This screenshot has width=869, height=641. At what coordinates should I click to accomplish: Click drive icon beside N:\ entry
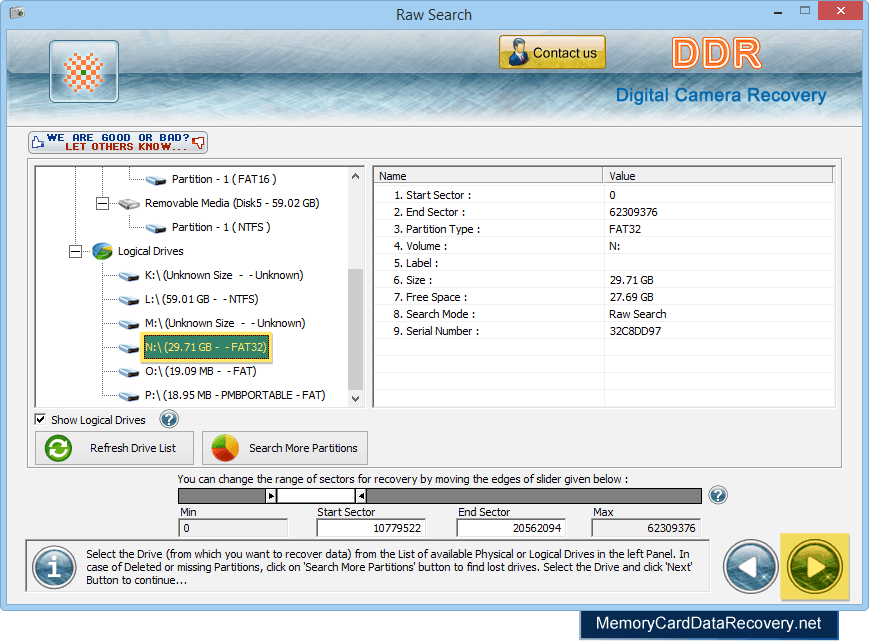129,348
